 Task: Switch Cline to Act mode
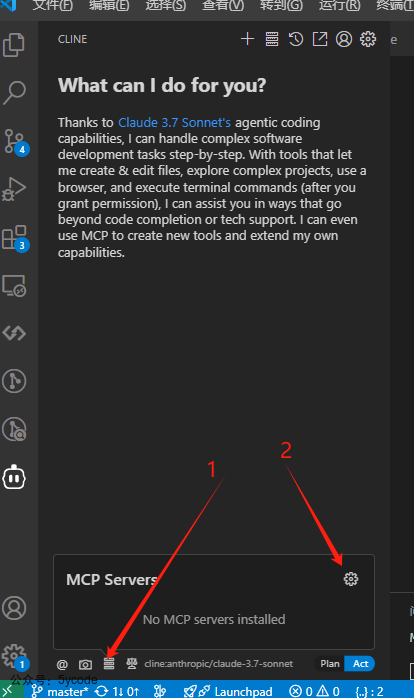[x=361, y=664]
